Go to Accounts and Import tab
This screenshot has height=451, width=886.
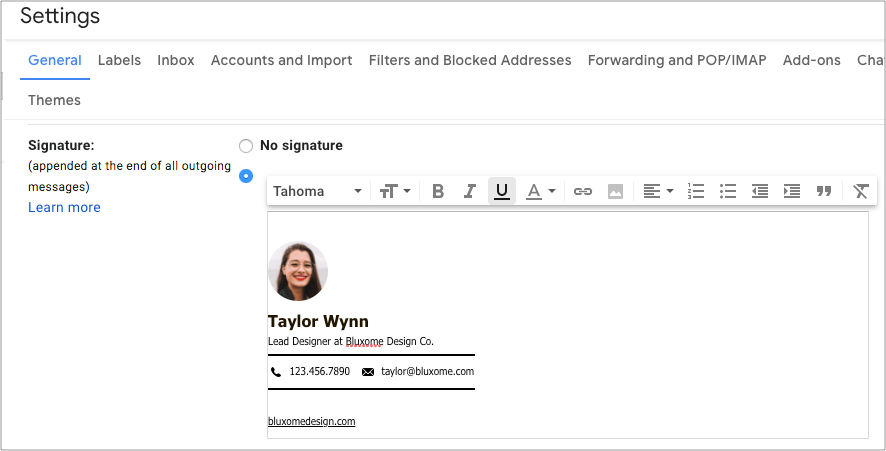pos(281,60)
